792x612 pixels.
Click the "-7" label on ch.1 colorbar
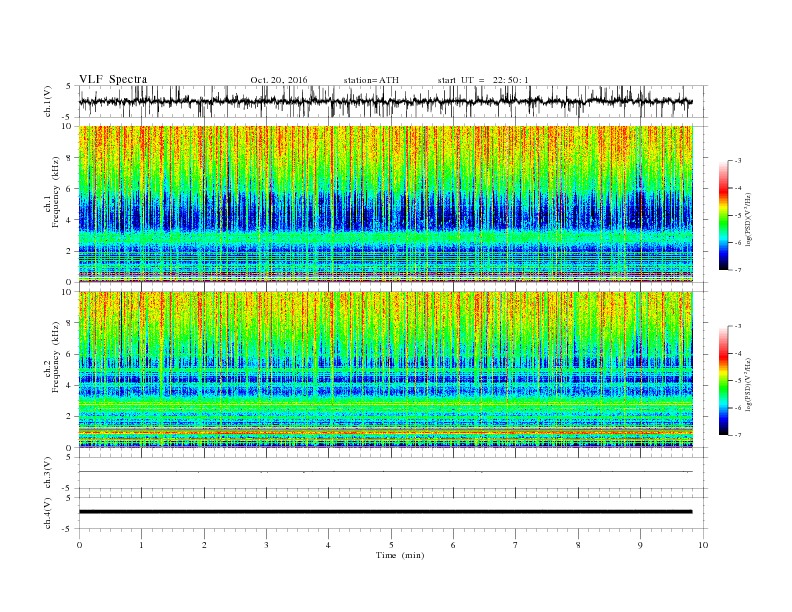pos(737,270)
